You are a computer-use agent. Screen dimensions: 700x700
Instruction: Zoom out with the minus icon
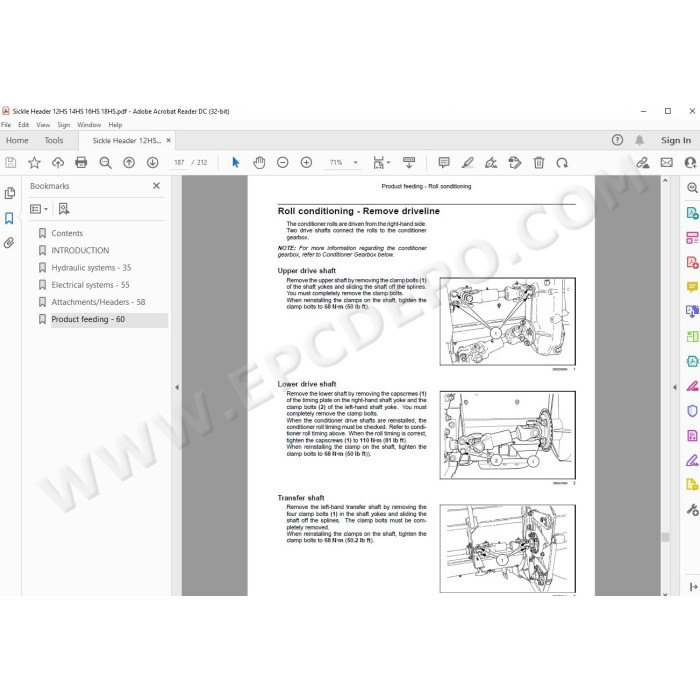point(283,162)
